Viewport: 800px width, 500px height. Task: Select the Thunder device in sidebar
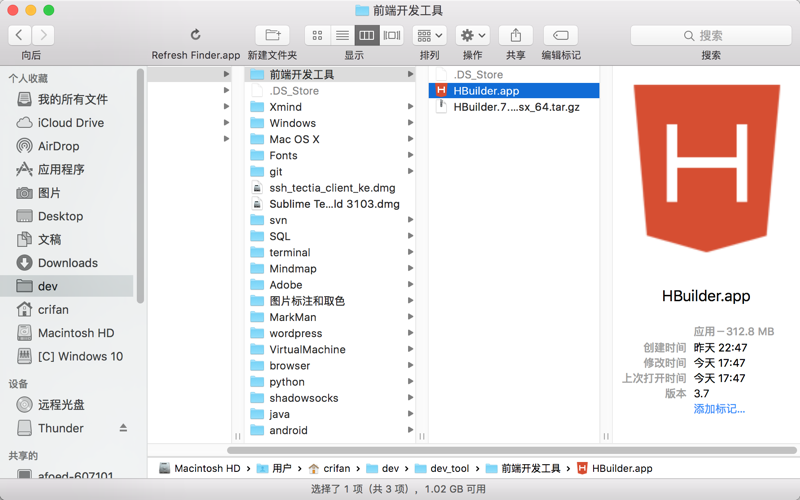coord(60,428)
